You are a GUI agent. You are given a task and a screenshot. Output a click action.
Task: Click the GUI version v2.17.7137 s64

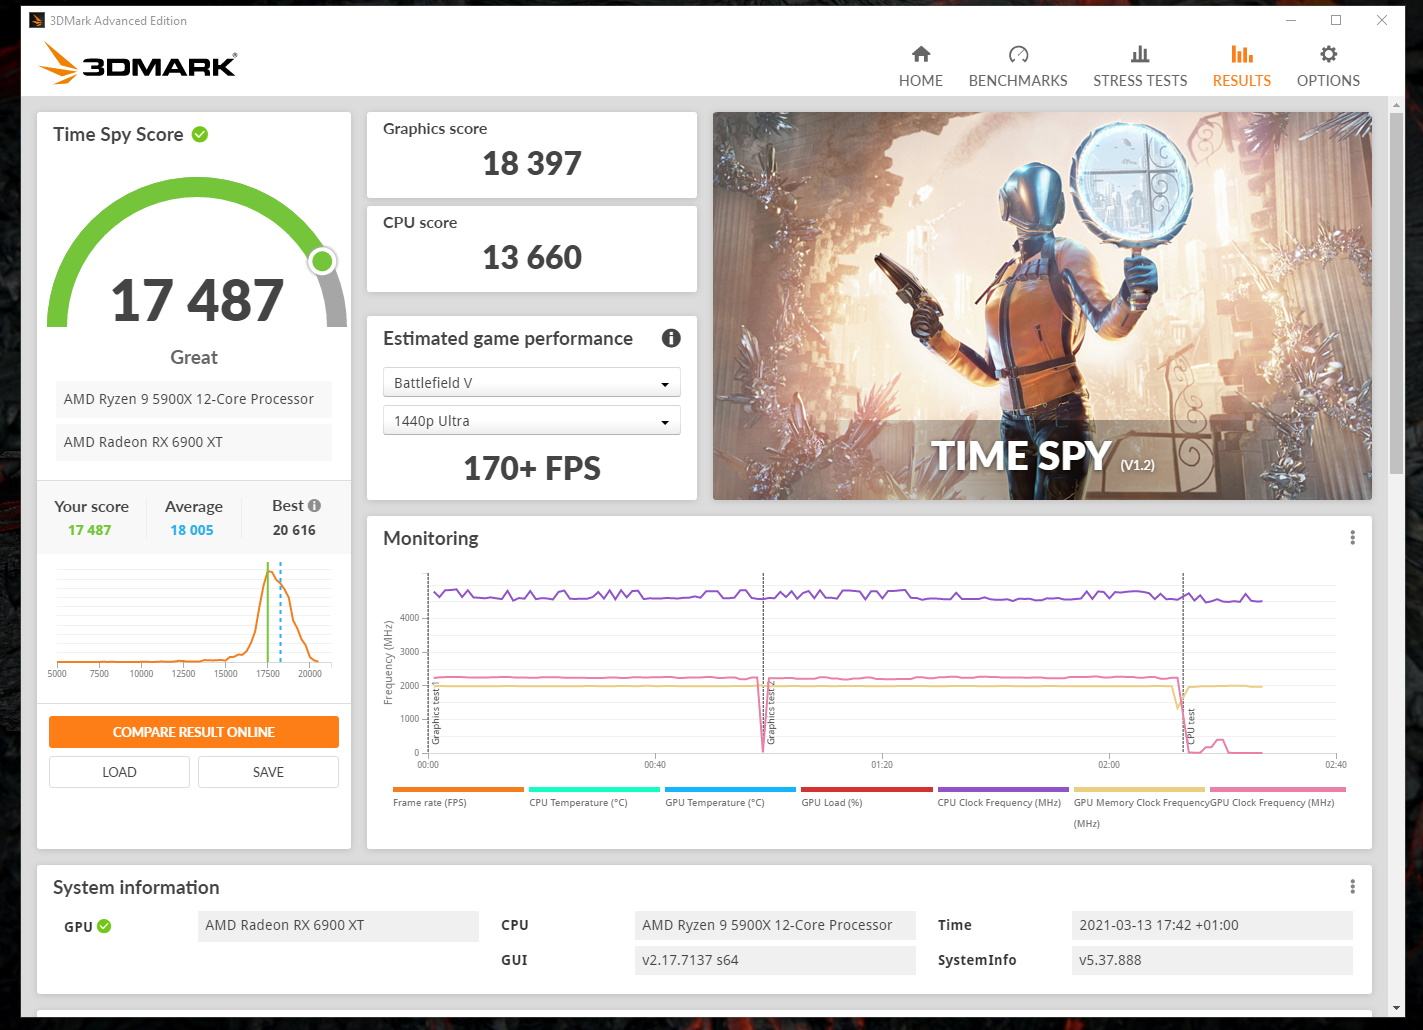[x=775, y=960]
